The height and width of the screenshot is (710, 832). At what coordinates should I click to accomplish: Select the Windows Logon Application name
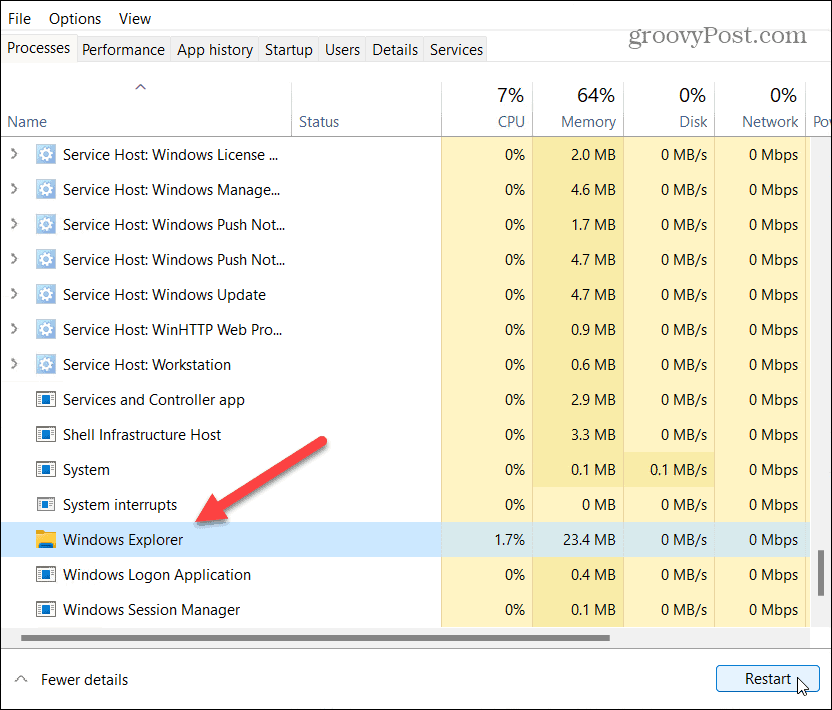(157, 575)
